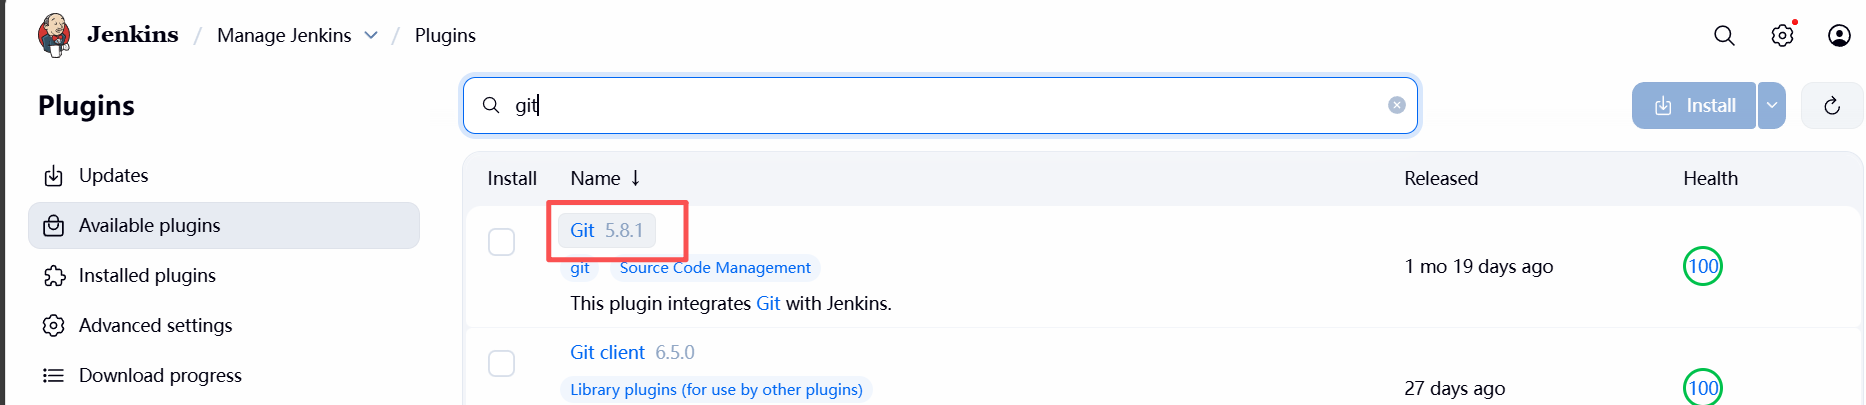
Task: Click the Source Code Management tag
Action: (x=715, y=268)
